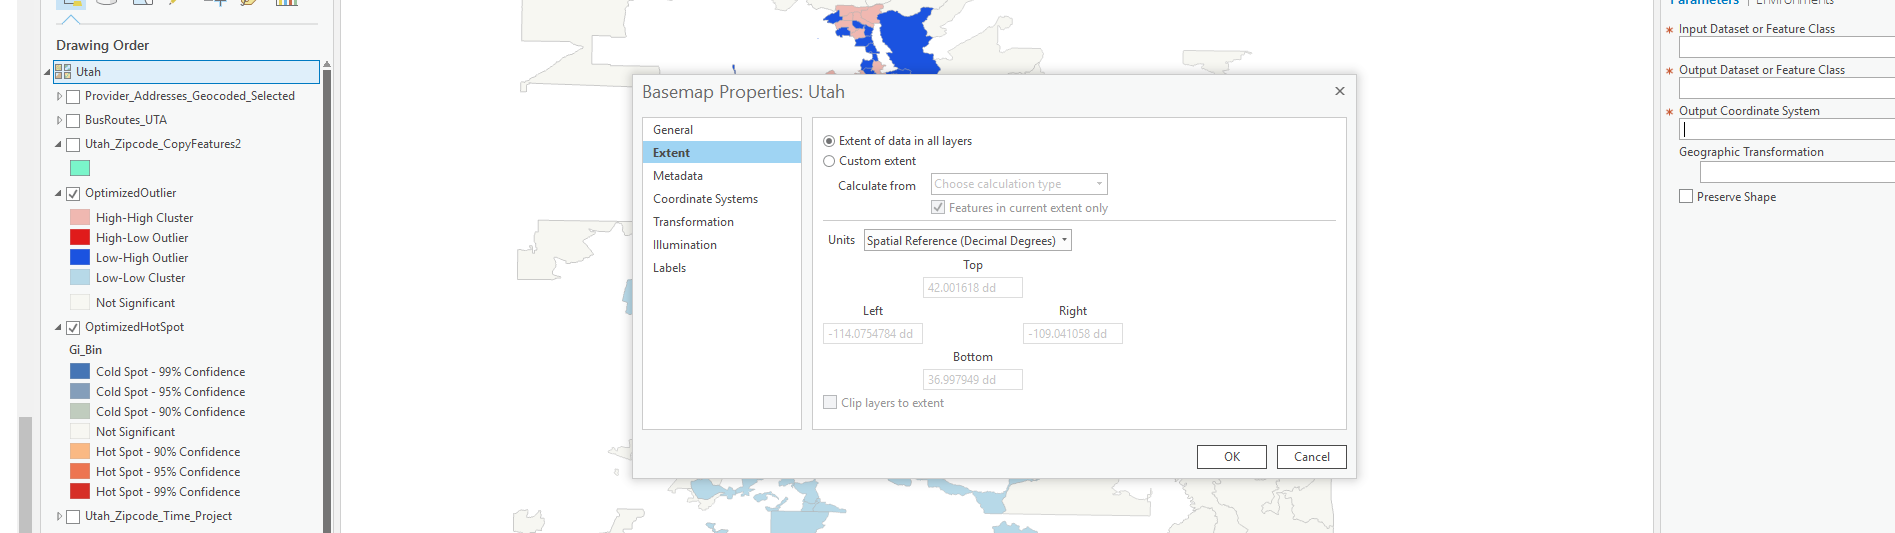
Task: Enable the Provider_Addresses_Geocoded_Selected layer checkbox
Action: click(x=73, y=97)
